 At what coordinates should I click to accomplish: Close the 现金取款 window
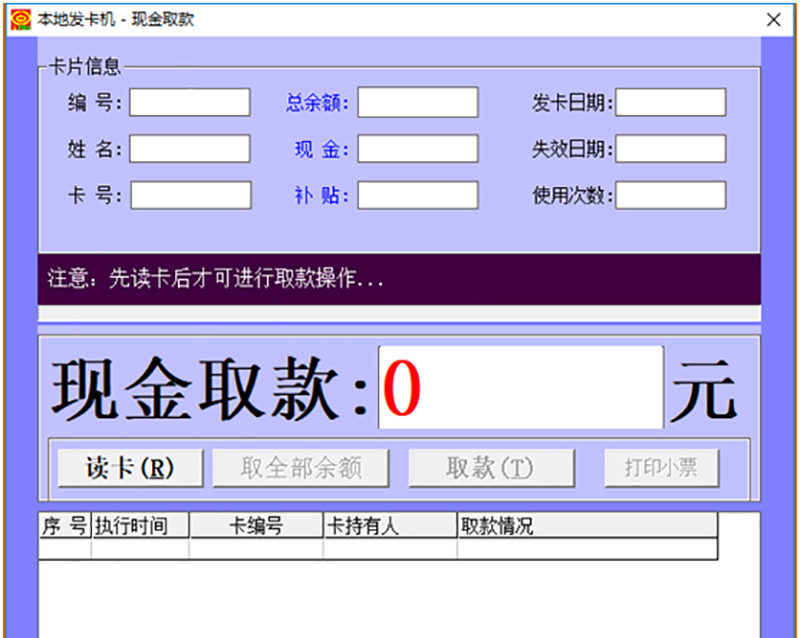[x=773, y=19]
